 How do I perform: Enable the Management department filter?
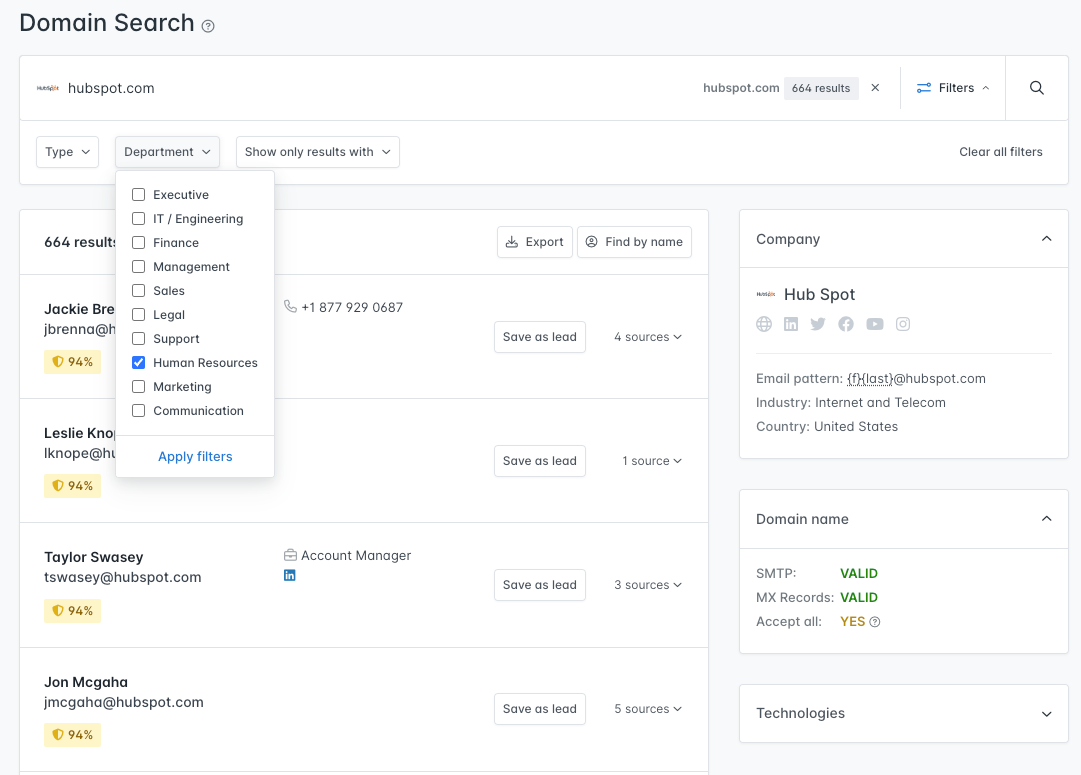(139, 267)
